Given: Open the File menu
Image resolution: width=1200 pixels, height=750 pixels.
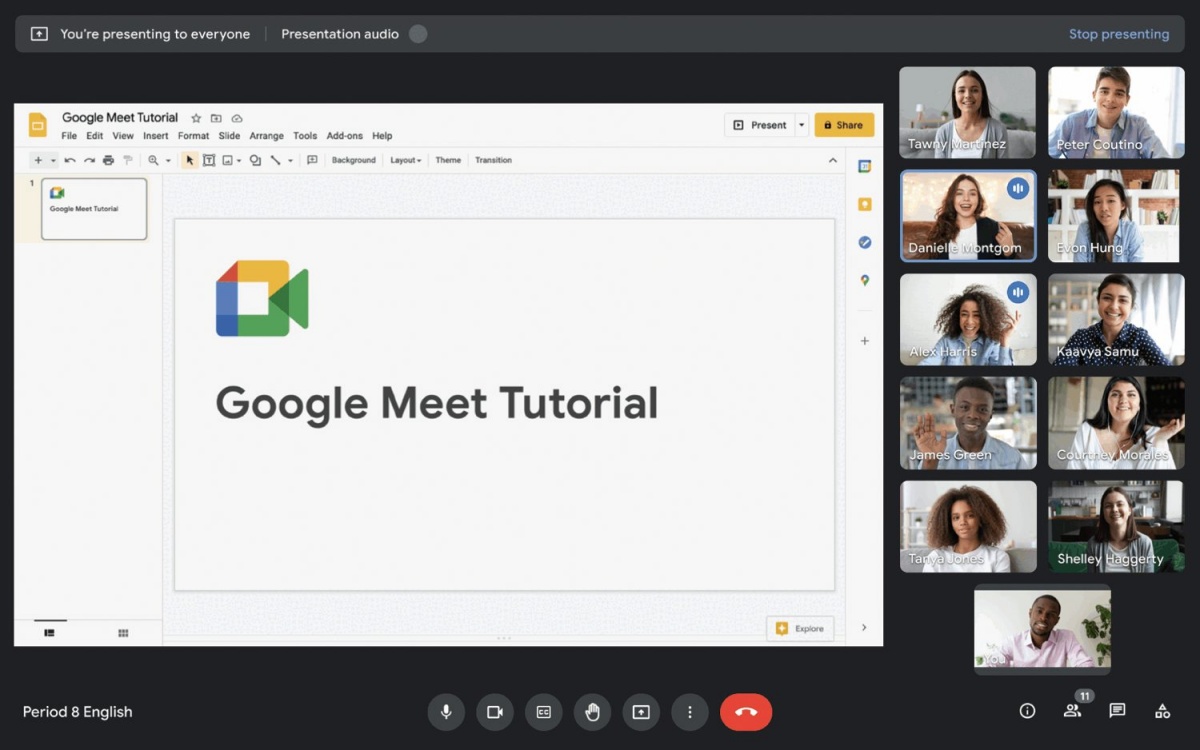Looking at the screenshot, I should [x=69, y=136].
